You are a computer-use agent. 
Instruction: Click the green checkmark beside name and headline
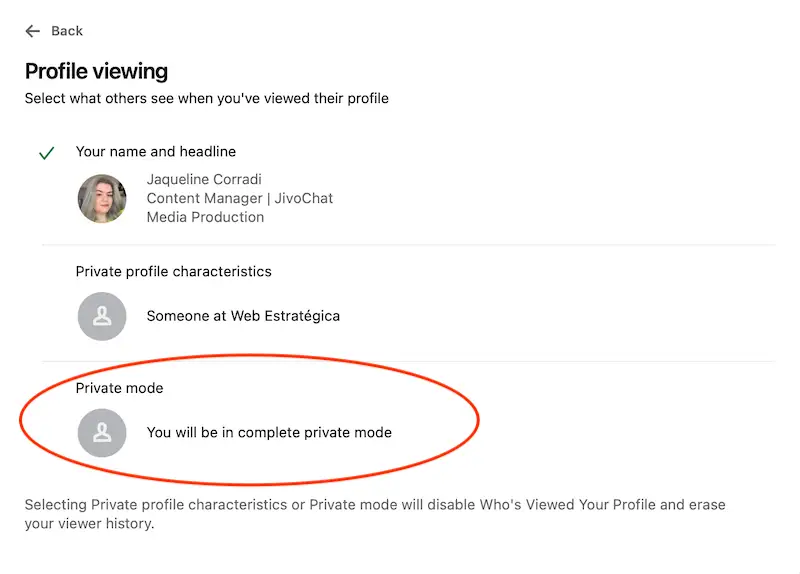(x=46, y=154)
